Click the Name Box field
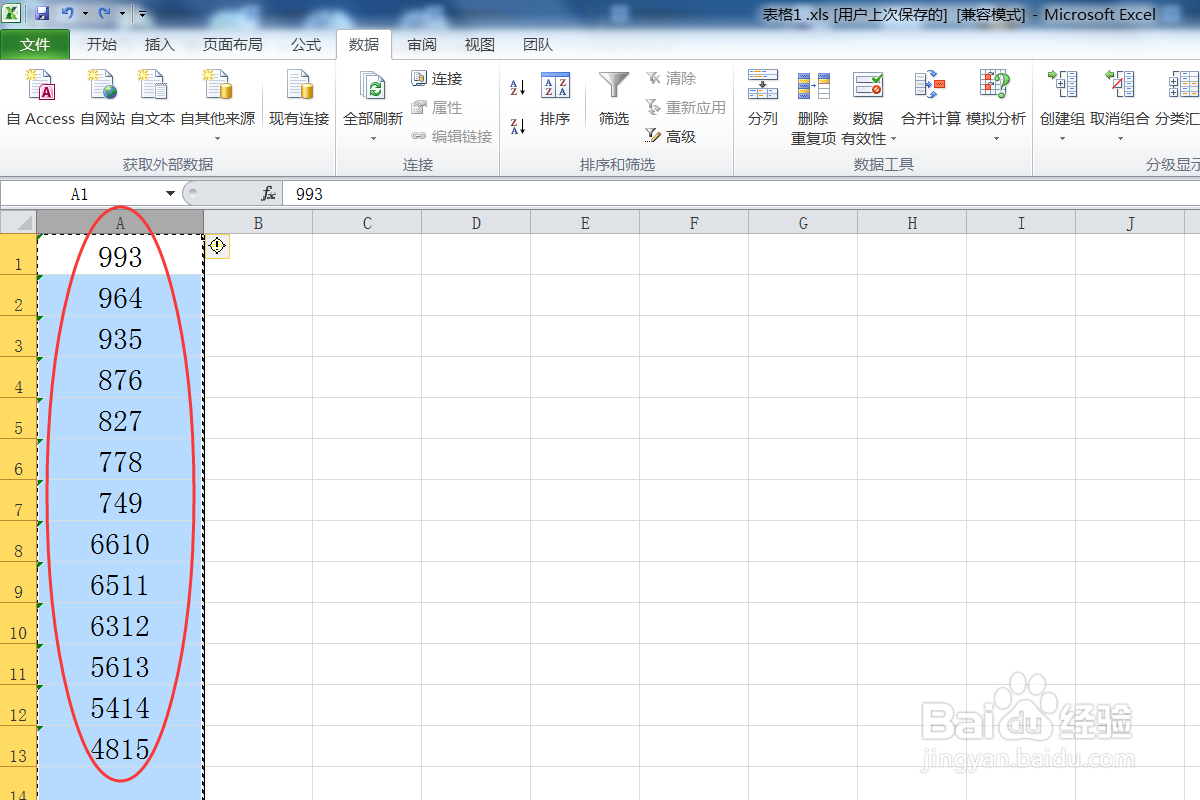 (x=81, y=194)
